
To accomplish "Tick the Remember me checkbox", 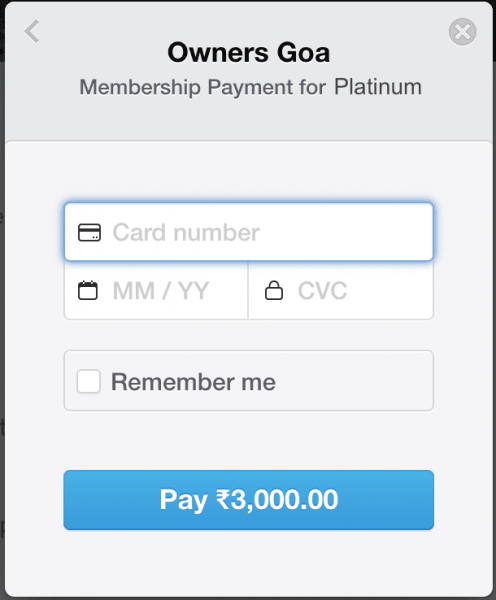I will 88,381.
